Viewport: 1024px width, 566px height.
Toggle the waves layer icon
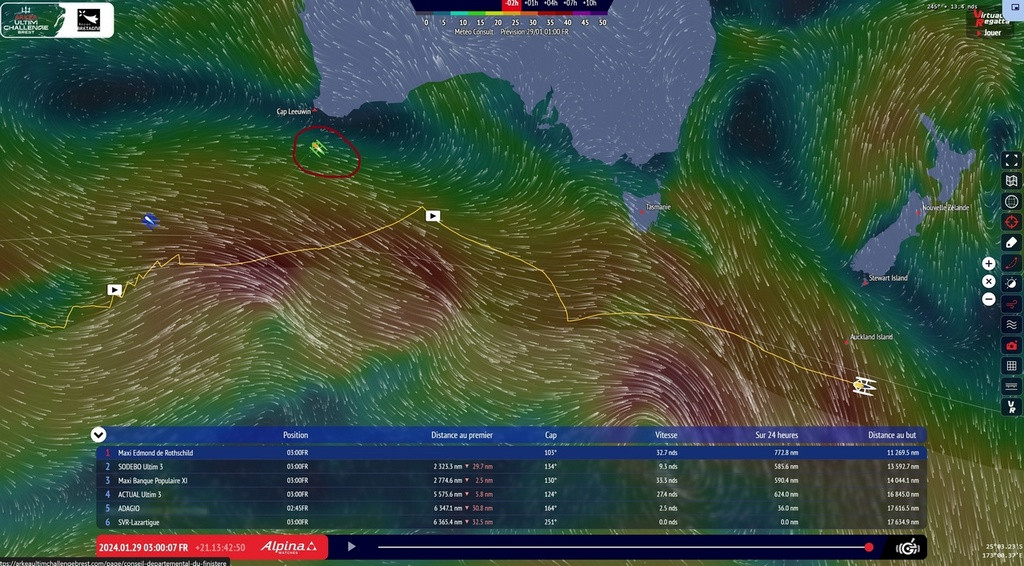[1011, 324]
